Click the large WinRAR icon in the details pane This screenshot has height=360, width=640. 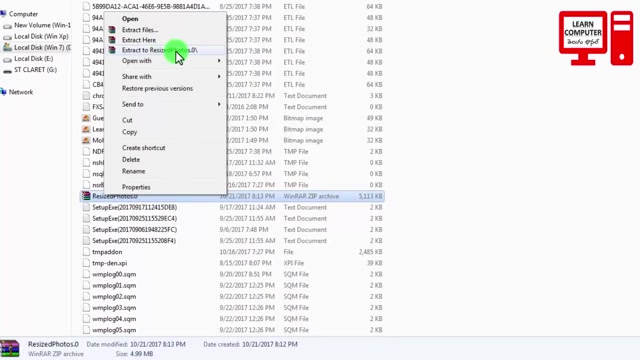click(10, 349)
